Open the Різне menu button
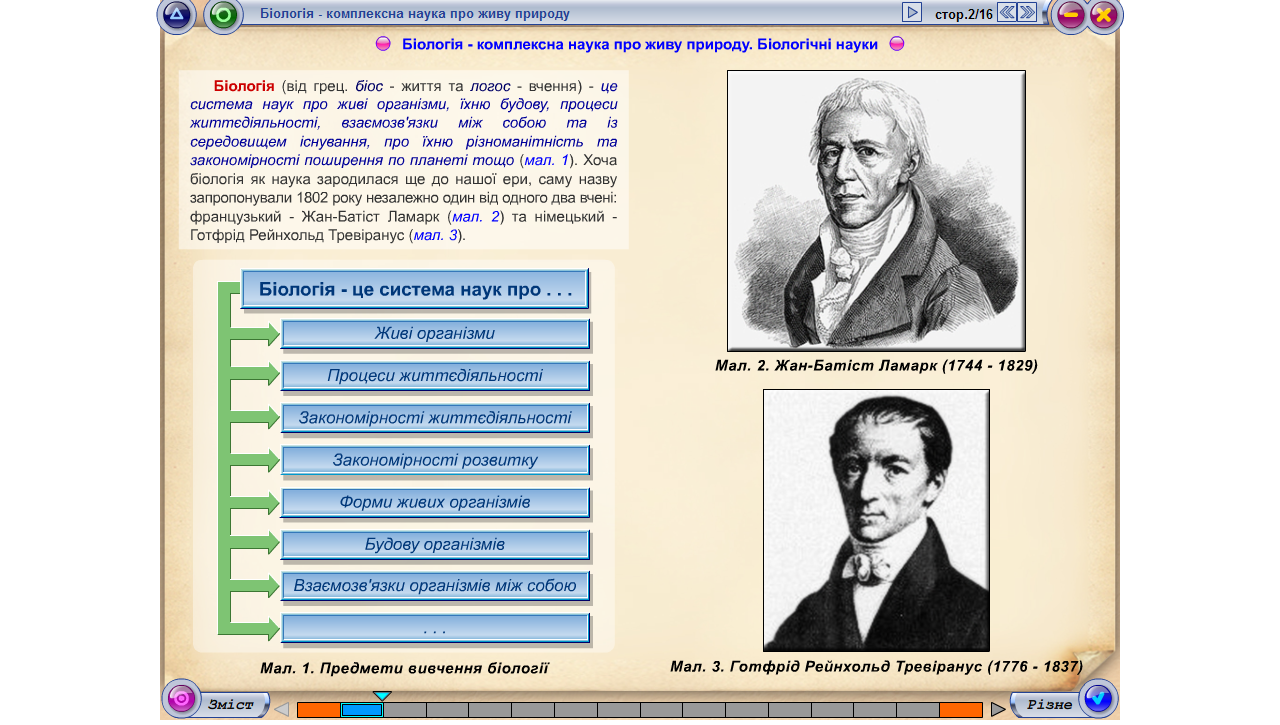The width and height of the screenshot is (1280, 725). point(1047,705)
